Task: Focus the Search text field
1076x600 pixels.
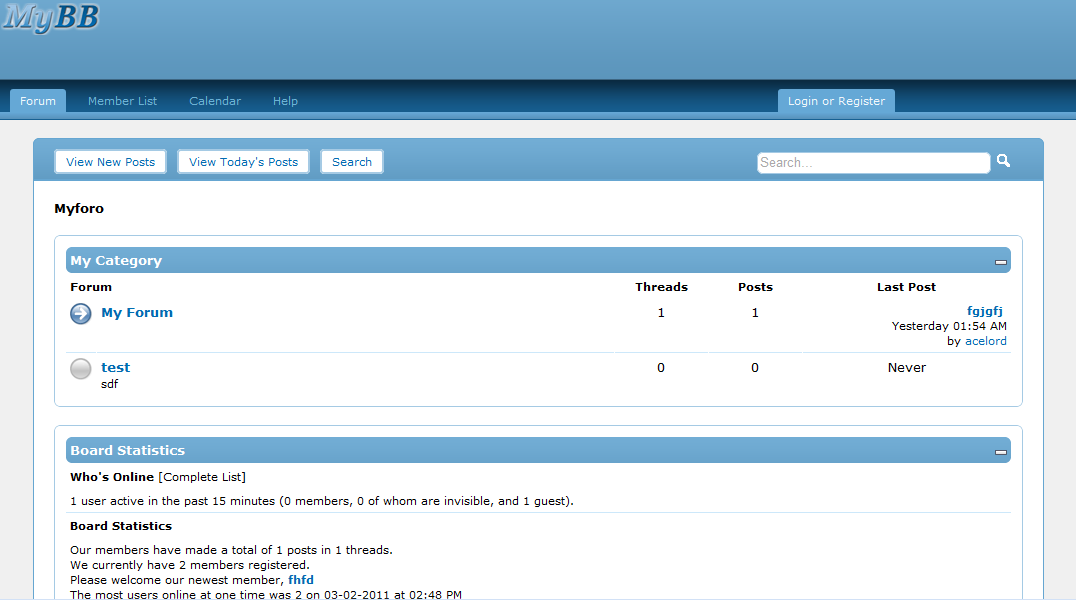Action: coord(873,163)
